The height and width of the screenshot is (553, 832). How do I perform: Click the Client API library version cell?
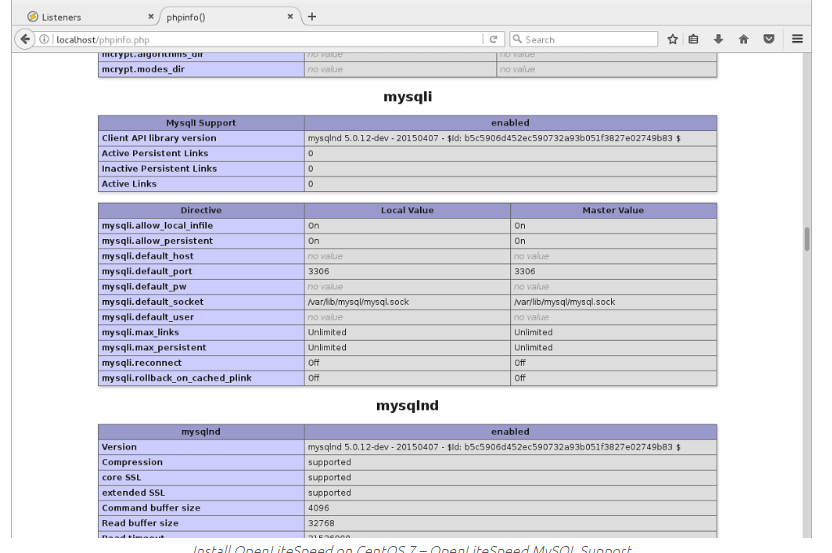201,138
